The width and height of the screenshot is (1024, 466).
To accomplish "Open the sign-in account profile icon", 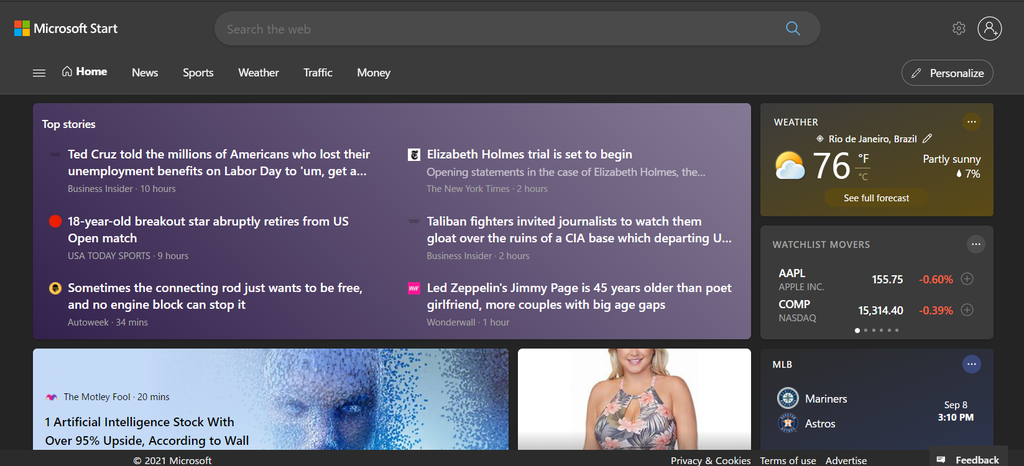I will tap(989, 29).
